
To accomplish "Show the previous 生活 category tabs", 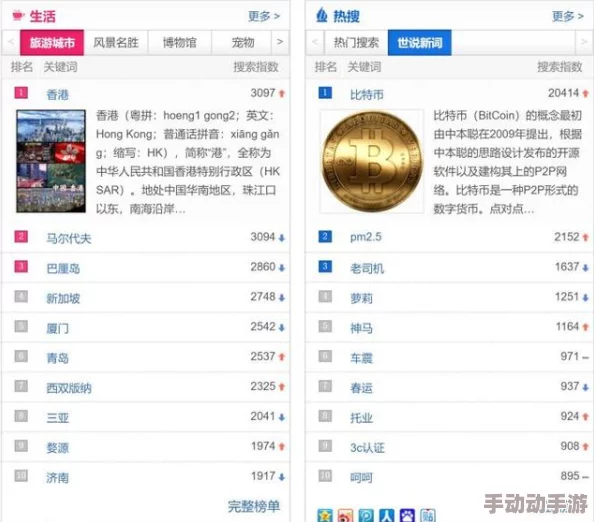I will tap(11, 42).
